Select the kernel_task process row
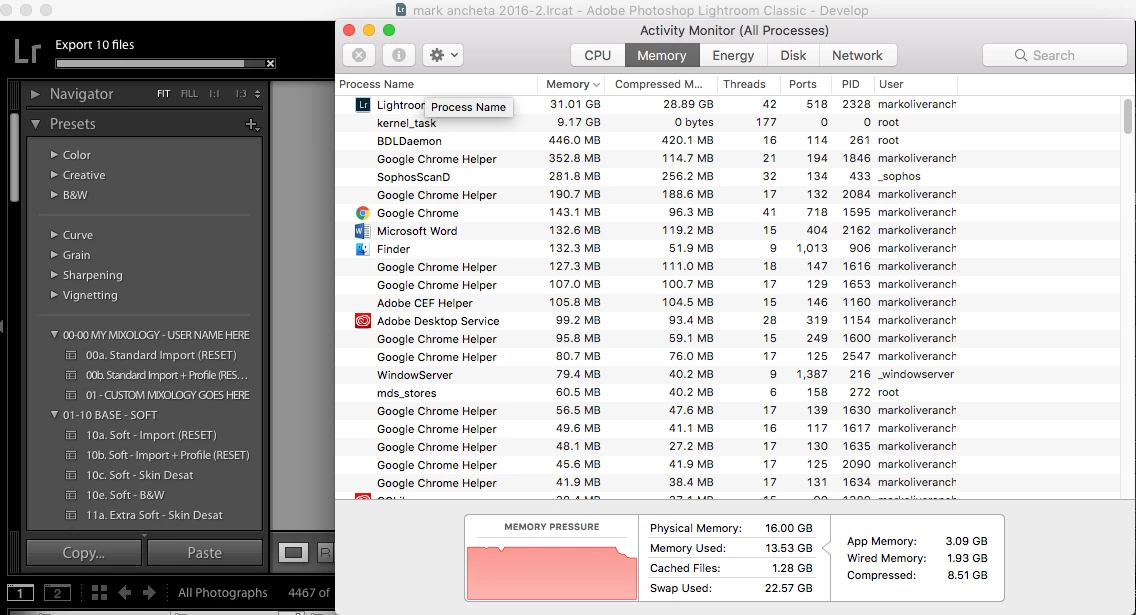 (728, 122)
